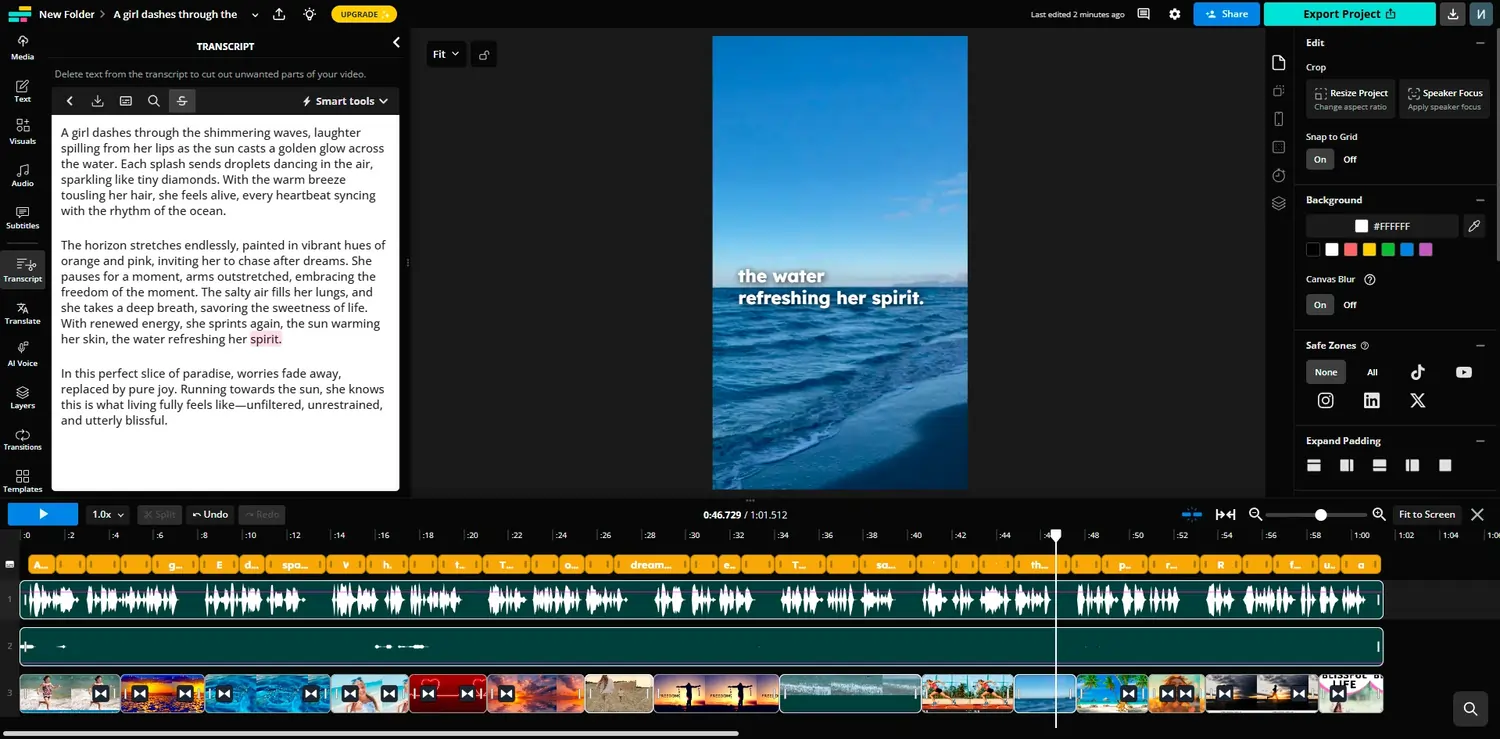The image size is (1500, 739).
Task: Click the upload share icon beside project title
Action: point(279,14)
